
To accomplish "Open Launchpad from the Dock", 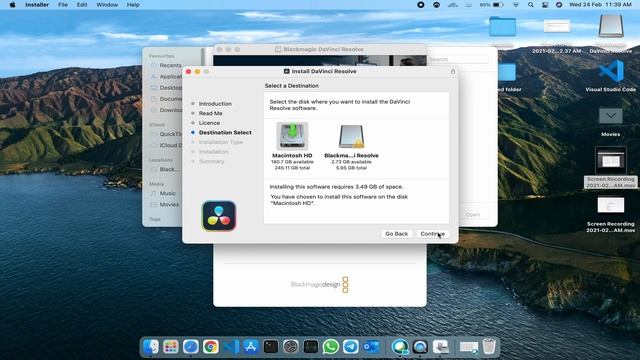I will [171, 347].
